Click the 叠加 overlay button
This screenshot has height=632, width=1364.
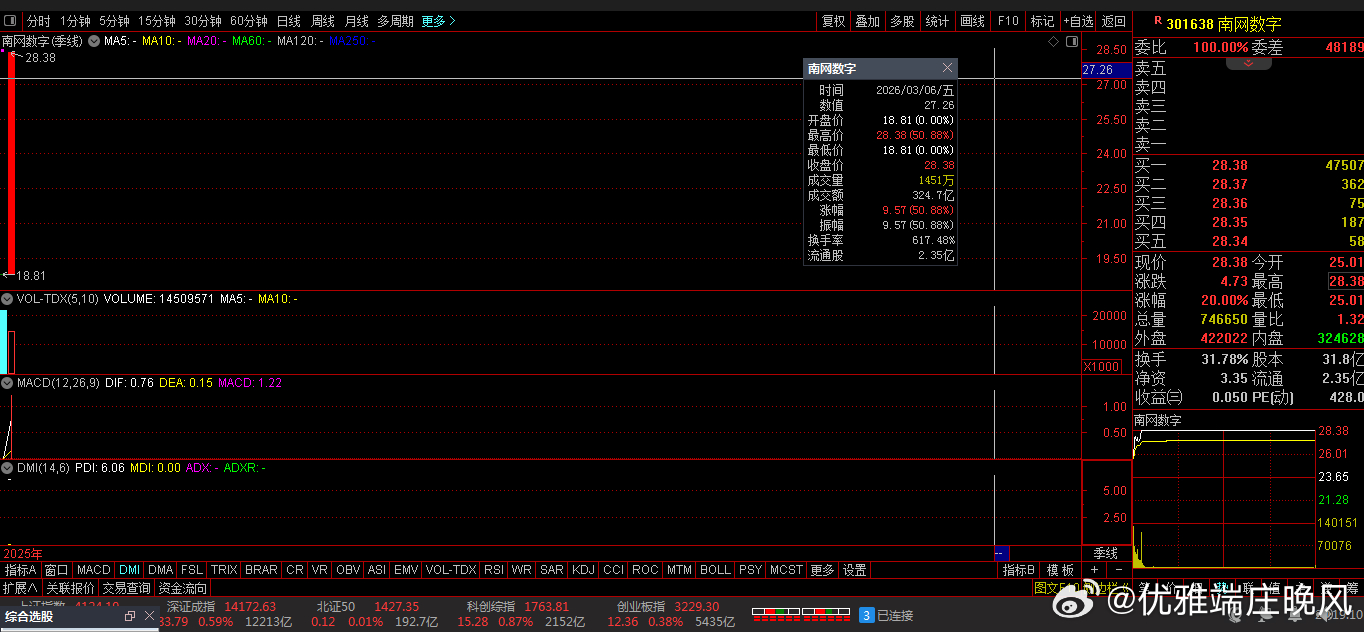pos(867,21)
